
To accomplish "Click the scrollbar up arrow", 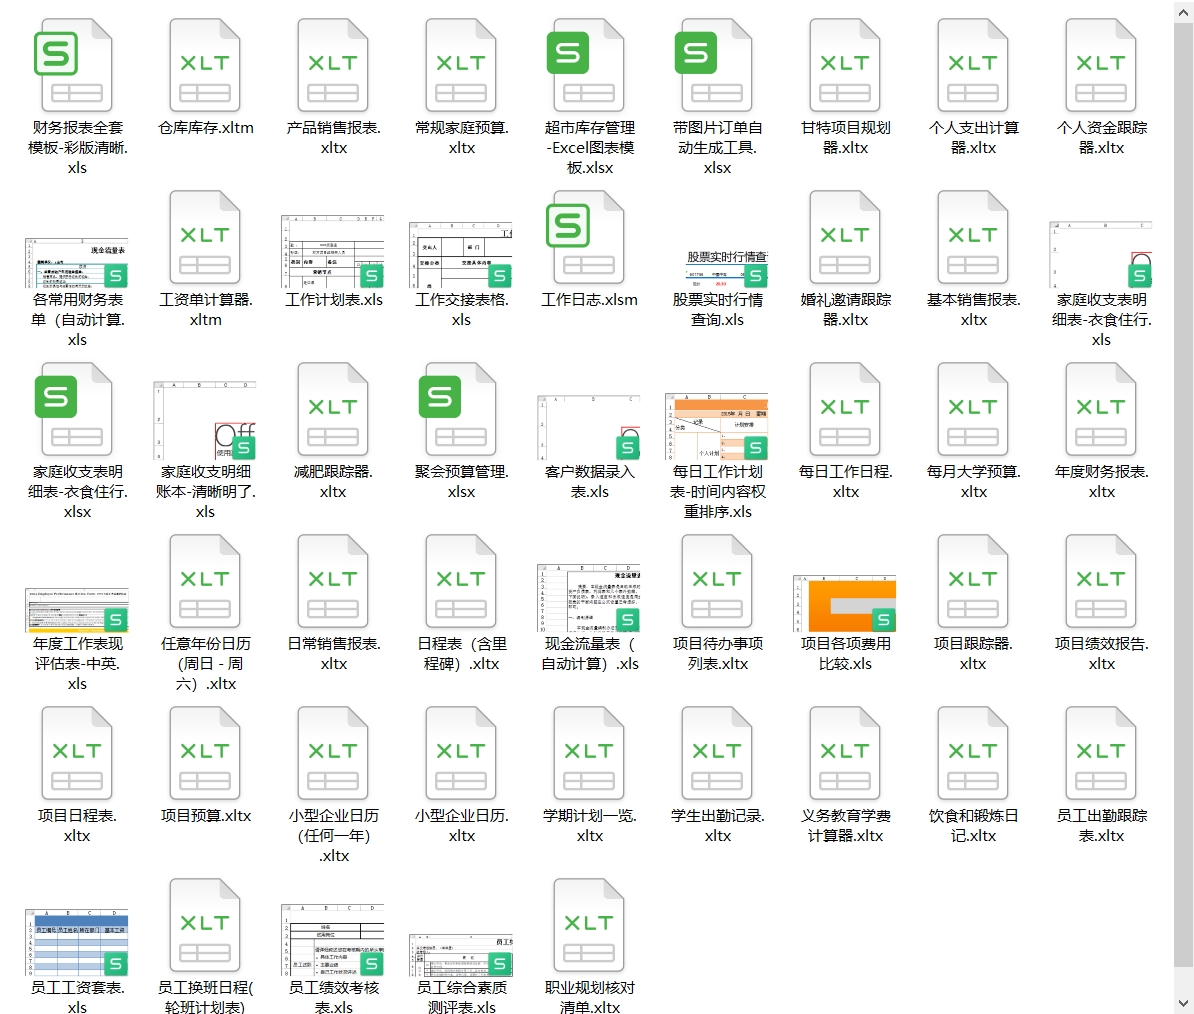I will click(x=1183, y=11).
